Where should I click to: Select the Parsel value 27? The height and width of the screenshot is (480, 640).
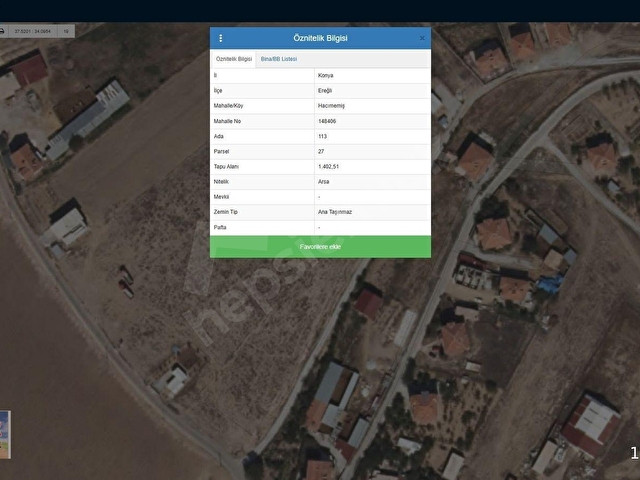[321, 151]
